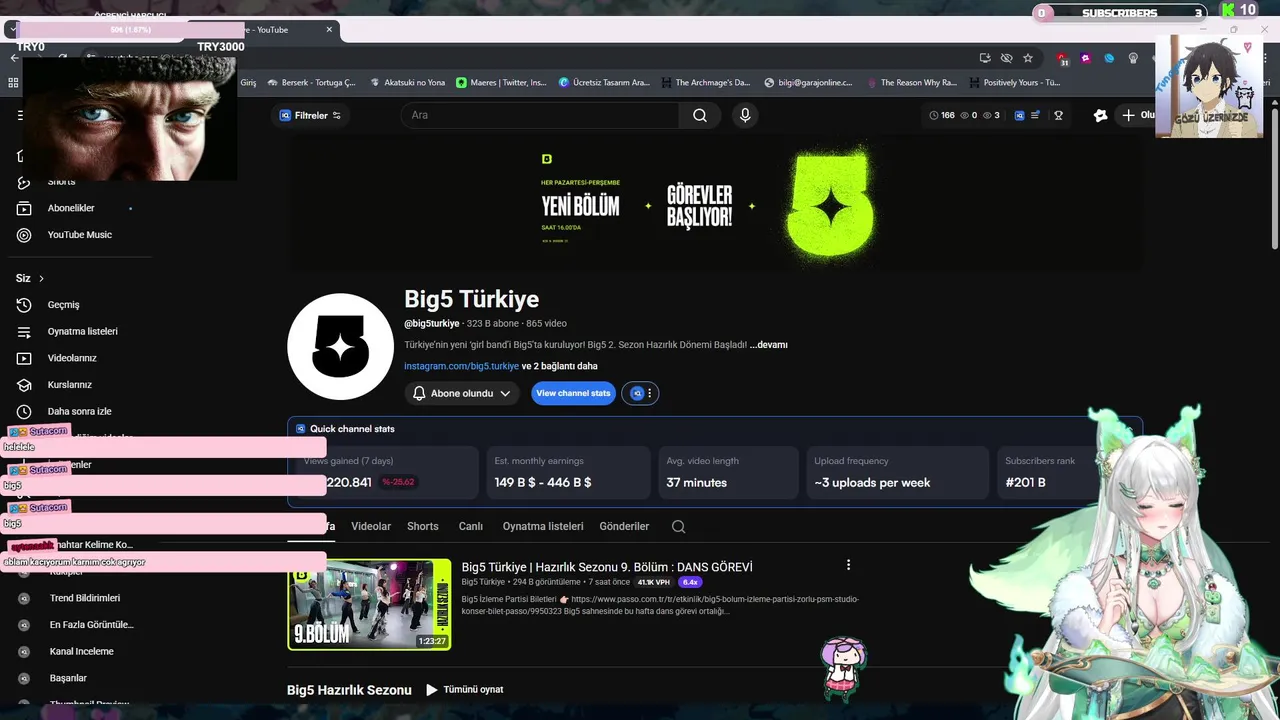Viewport: 1280px width, 720px height.
Task: Open Abonelikler in the sidebar
Action: (70, 208)
